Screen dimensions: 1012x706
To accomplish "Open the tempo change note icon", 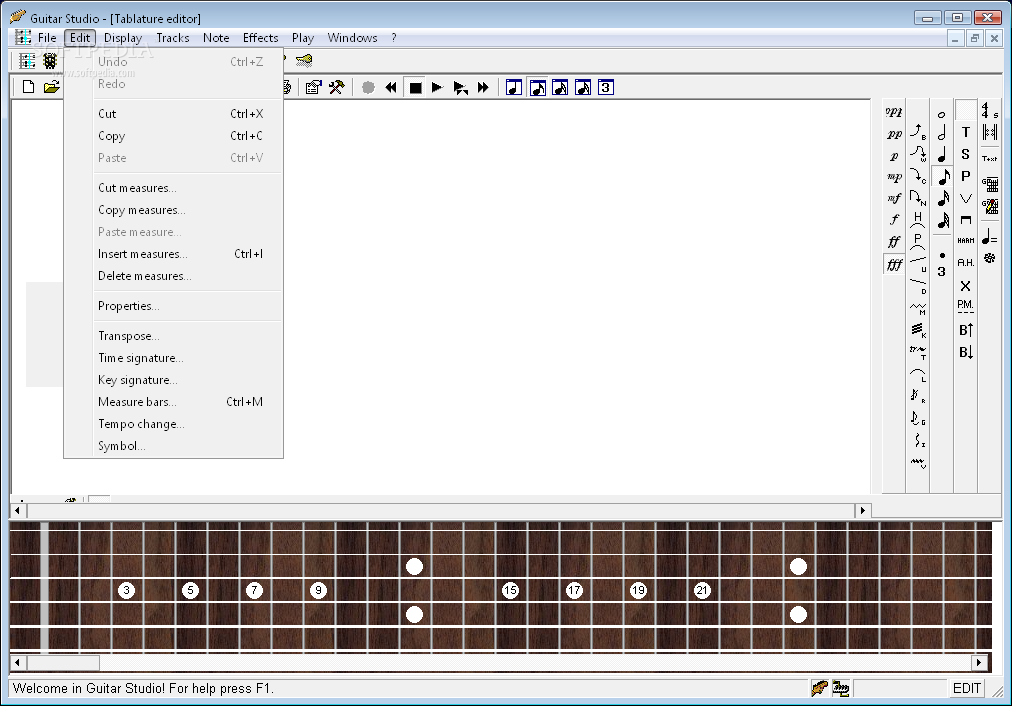I will pyautogui.click(x=989, y=237).
